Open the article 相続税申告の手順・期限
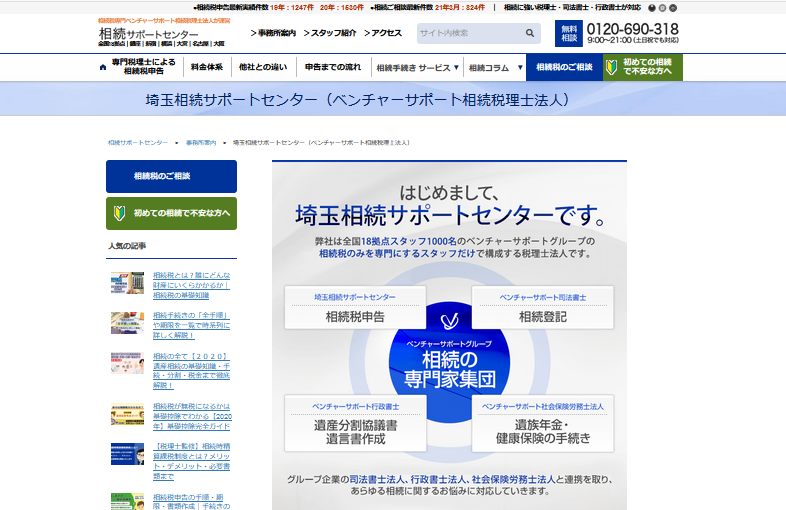The height and width of the screenshot is (510, 786). tap(191, 501)
